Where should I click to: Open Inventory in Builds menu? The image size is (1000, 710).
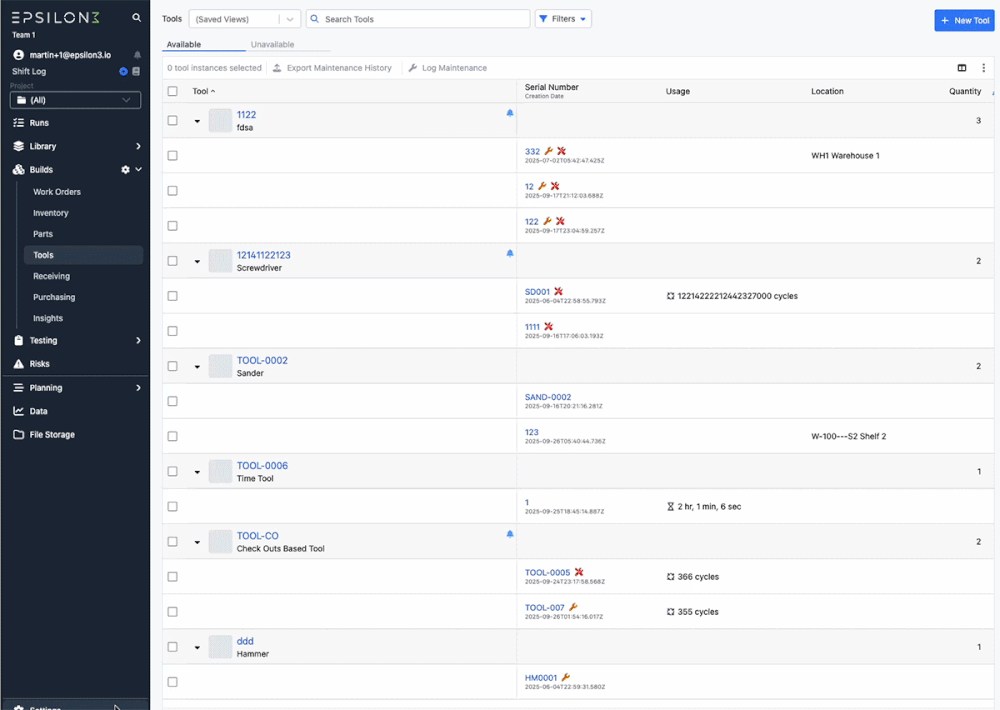pyautogui.click(x=50, y=213)
